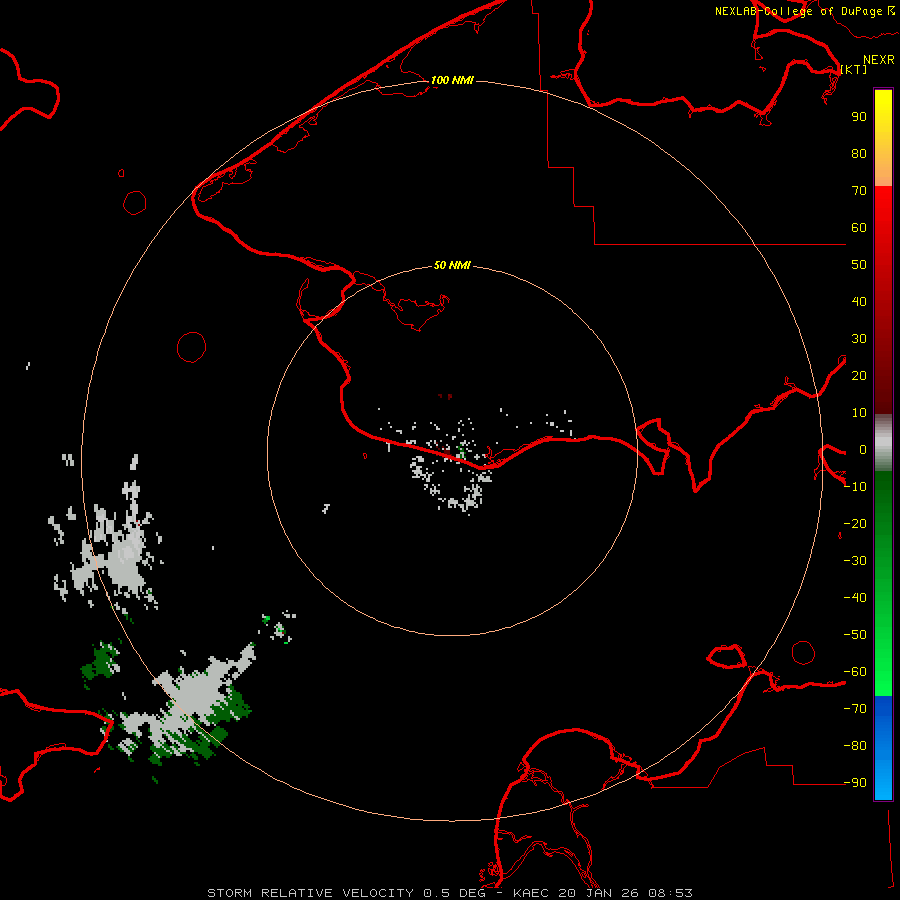Click the -90 value on velocity scale
900x900 pixels.
pos(855,783)
